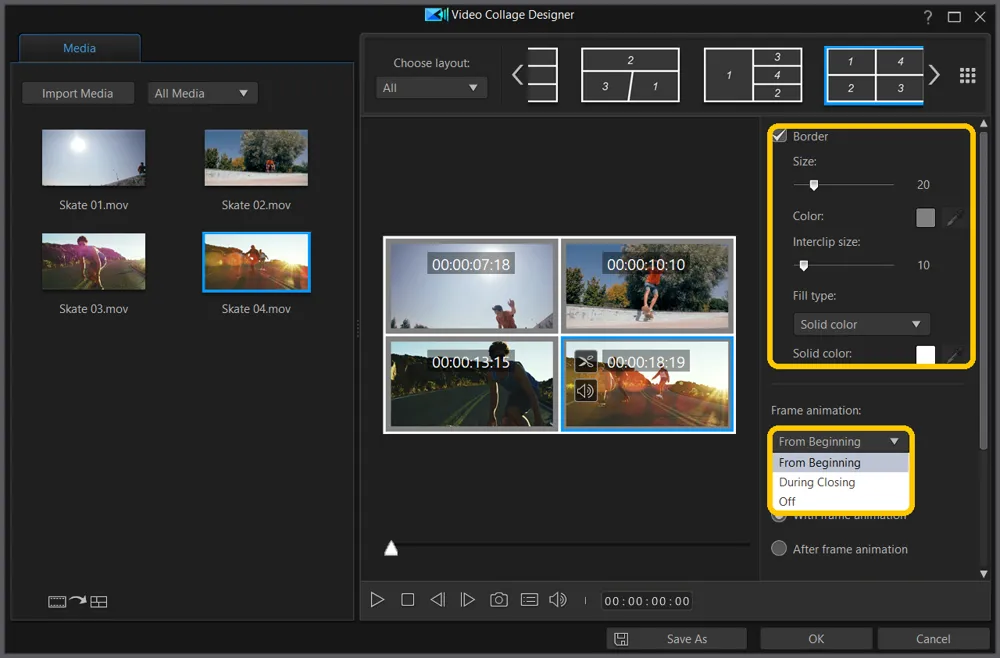Click the border Size value 20
Viewport: 1000px width, 658px height.
923,185
